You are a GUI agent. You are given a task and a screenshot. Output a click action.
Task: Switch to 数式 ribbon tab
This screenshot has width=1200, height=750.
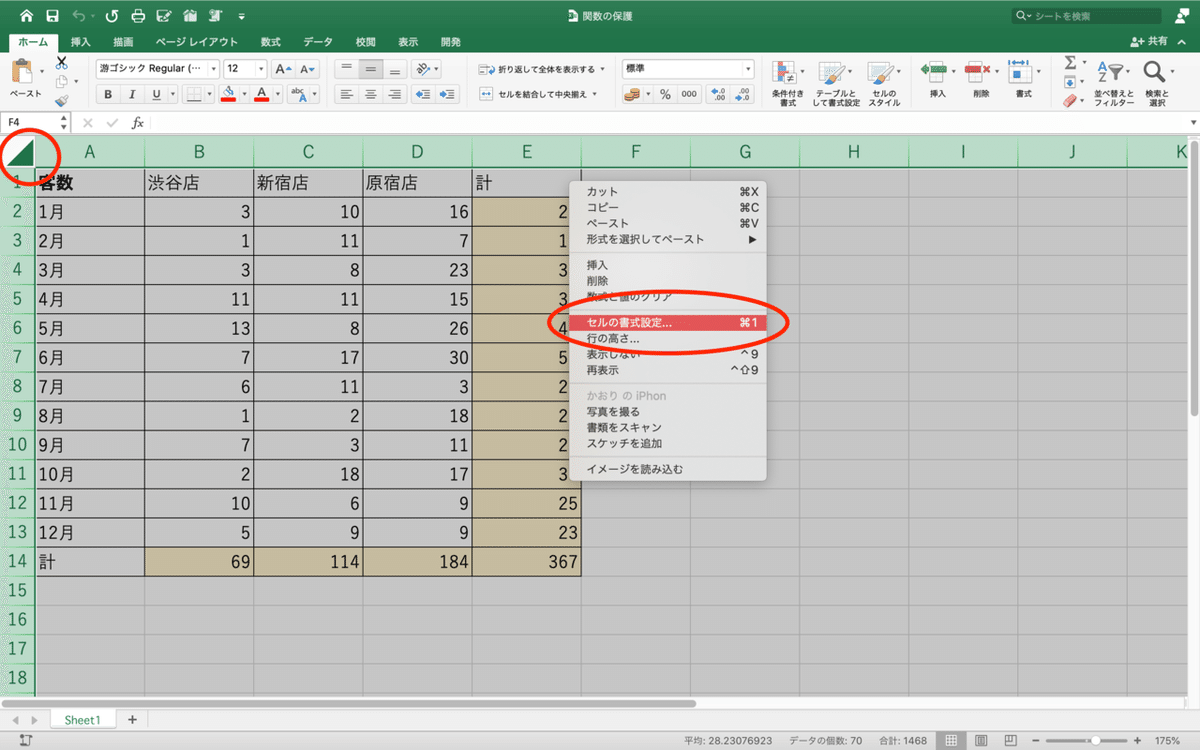point(270,42)
